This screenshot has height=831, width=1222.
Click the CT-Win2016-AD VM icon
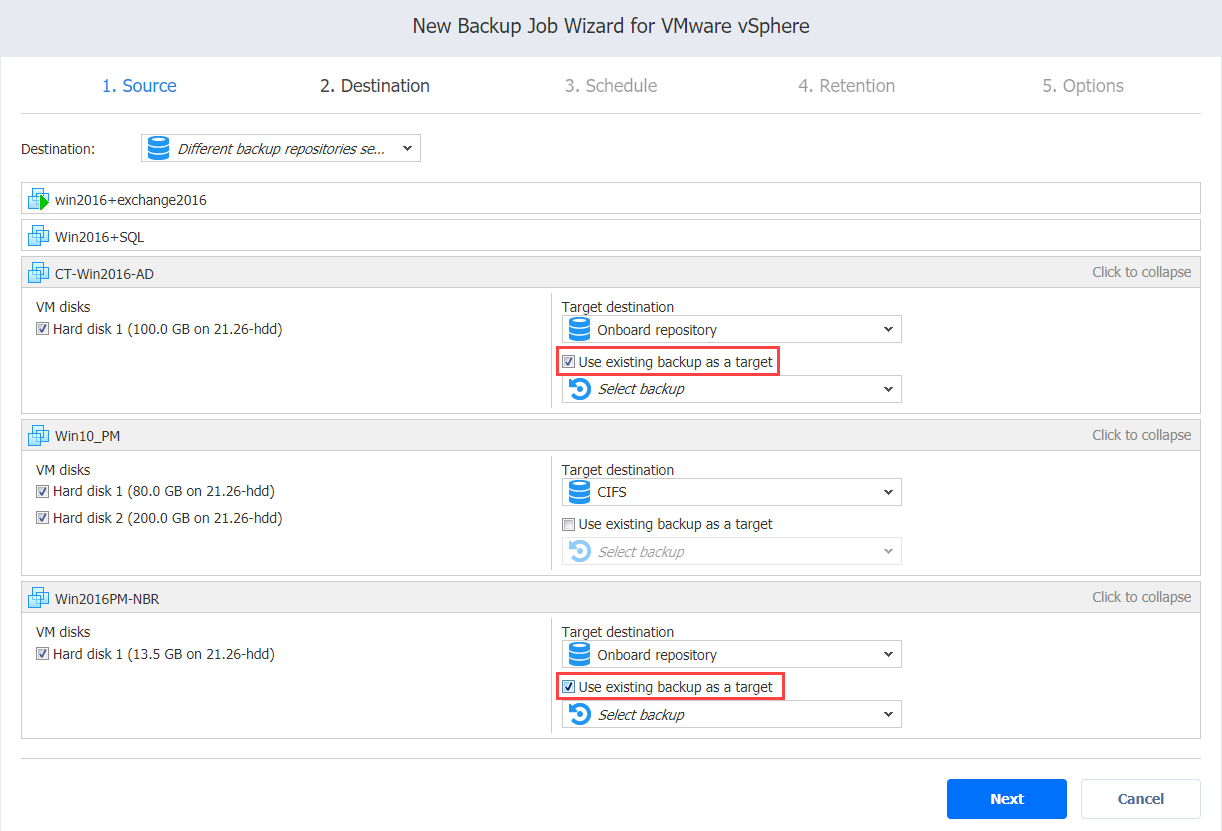[x=38, y=273]
